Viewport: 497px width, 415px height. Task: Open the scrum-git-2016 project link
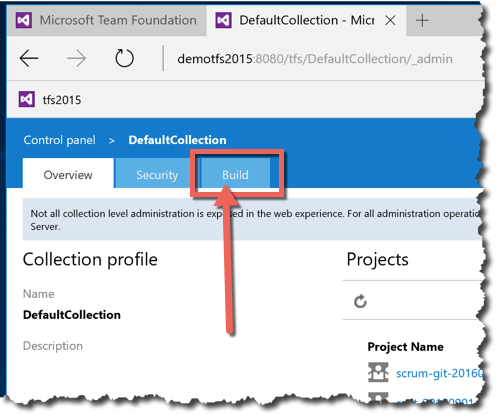point(439,373)
